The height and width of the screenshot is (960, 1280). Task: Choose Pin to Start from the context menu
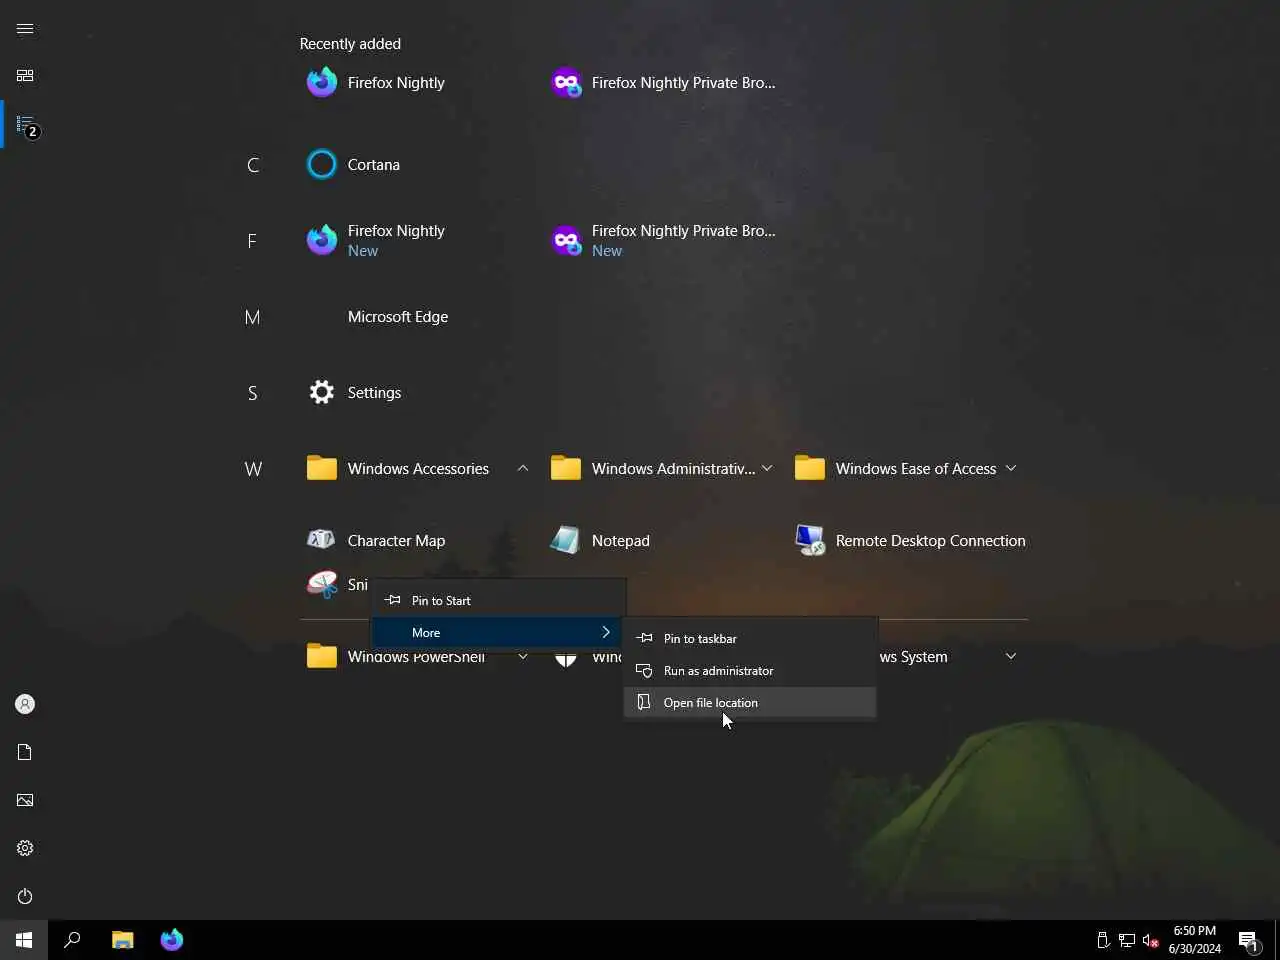coord(498,601)
